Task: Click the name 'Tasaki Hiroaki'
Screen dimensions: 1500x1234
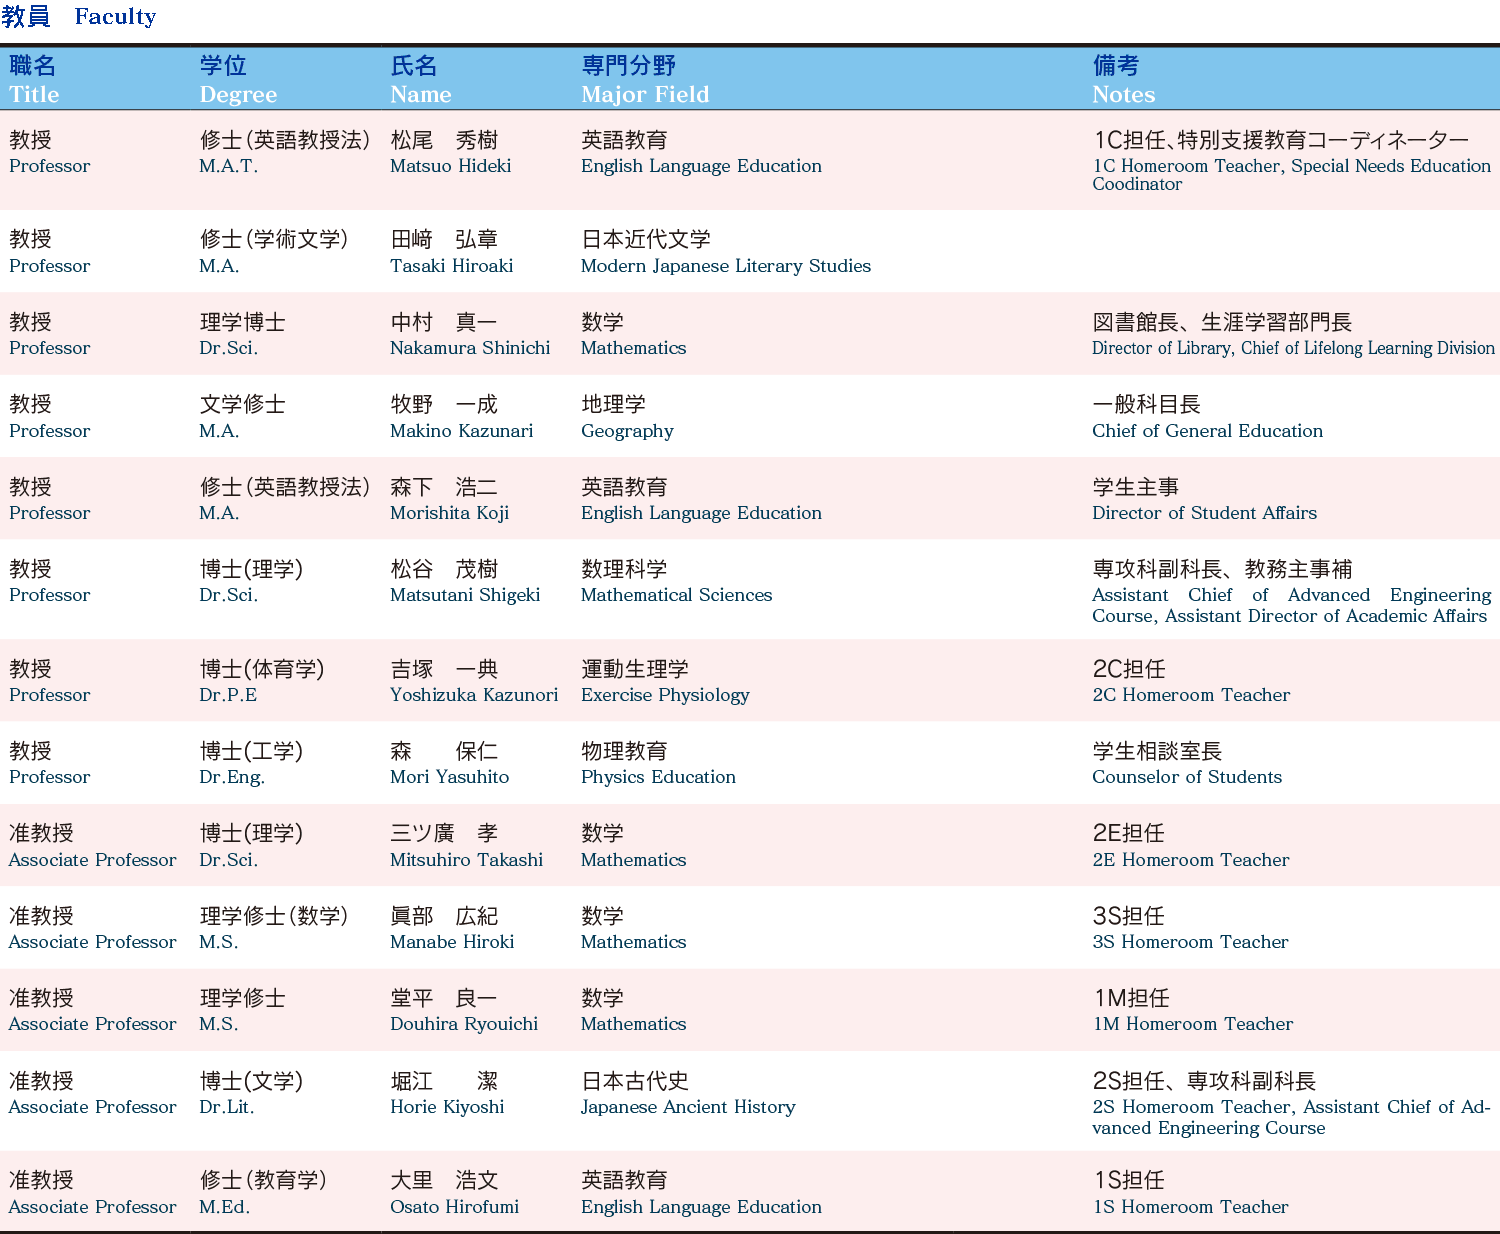Action: tap(451, 266)
